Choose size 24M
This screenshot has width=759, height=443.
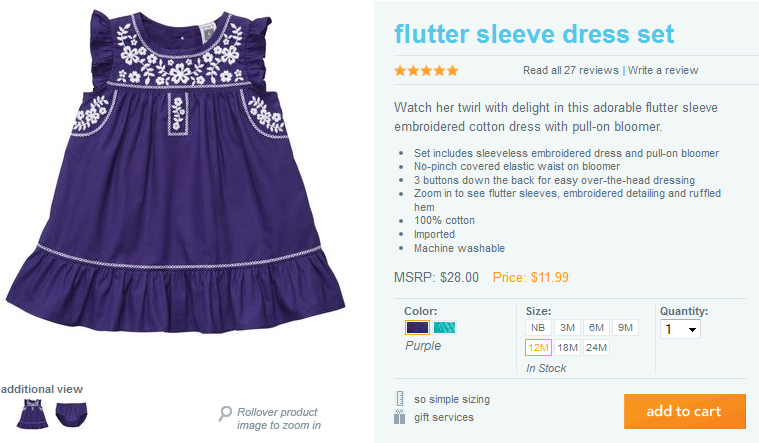(x=597, y=347)
